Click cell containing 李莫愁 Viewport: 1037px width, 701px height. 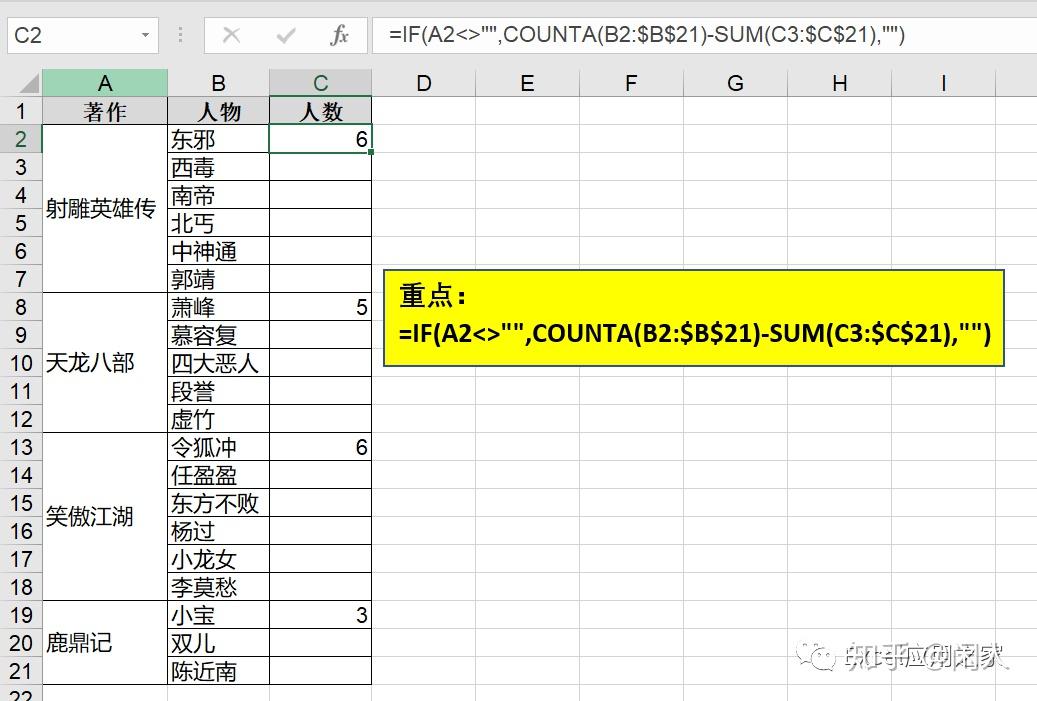[218, 587]
